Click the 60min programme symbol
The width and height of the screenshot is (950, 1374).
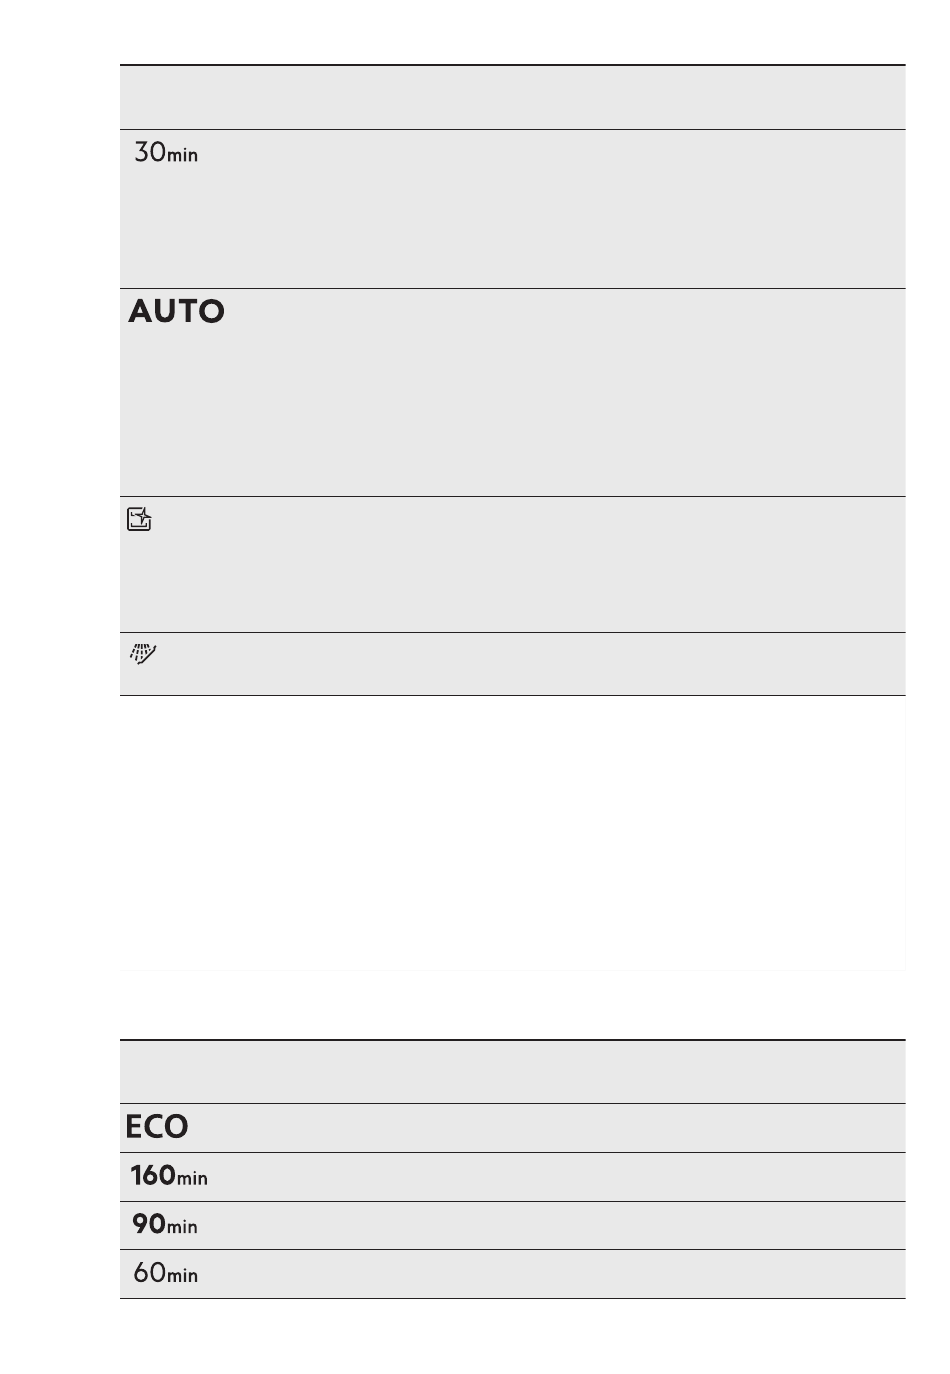166,1273
